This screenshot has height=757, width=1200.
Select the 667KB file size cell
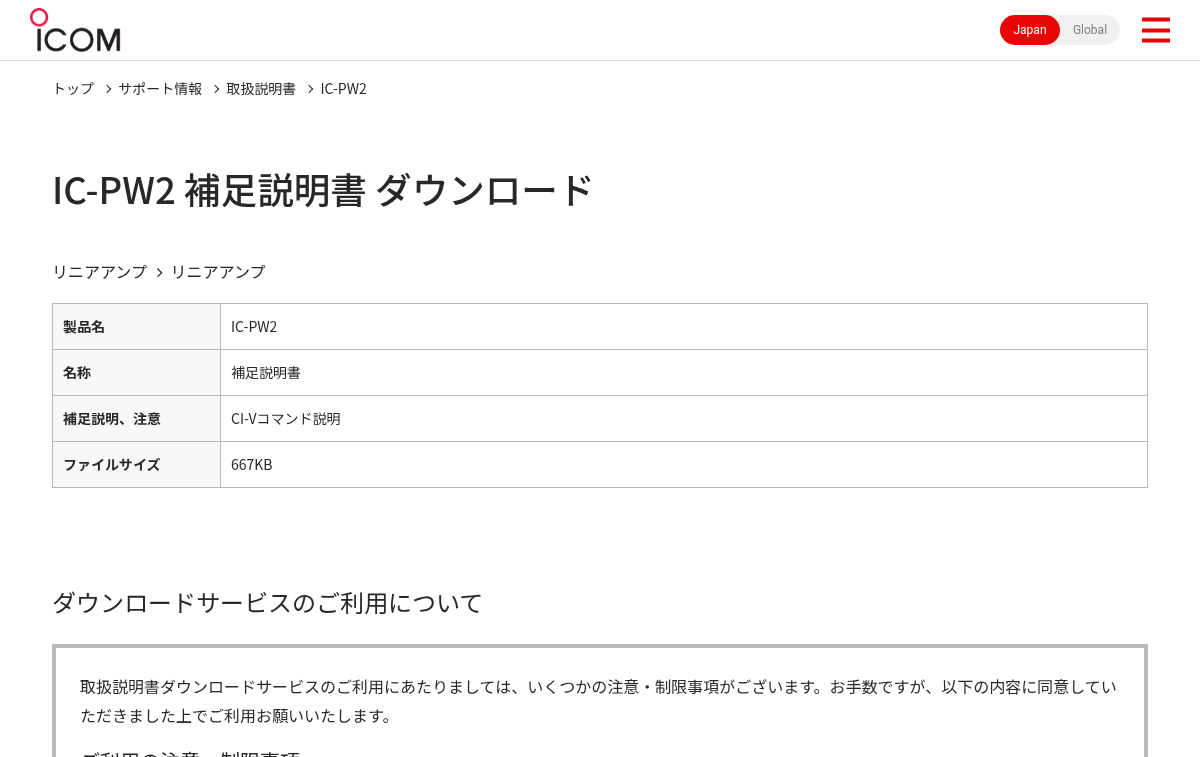[684, 465]
